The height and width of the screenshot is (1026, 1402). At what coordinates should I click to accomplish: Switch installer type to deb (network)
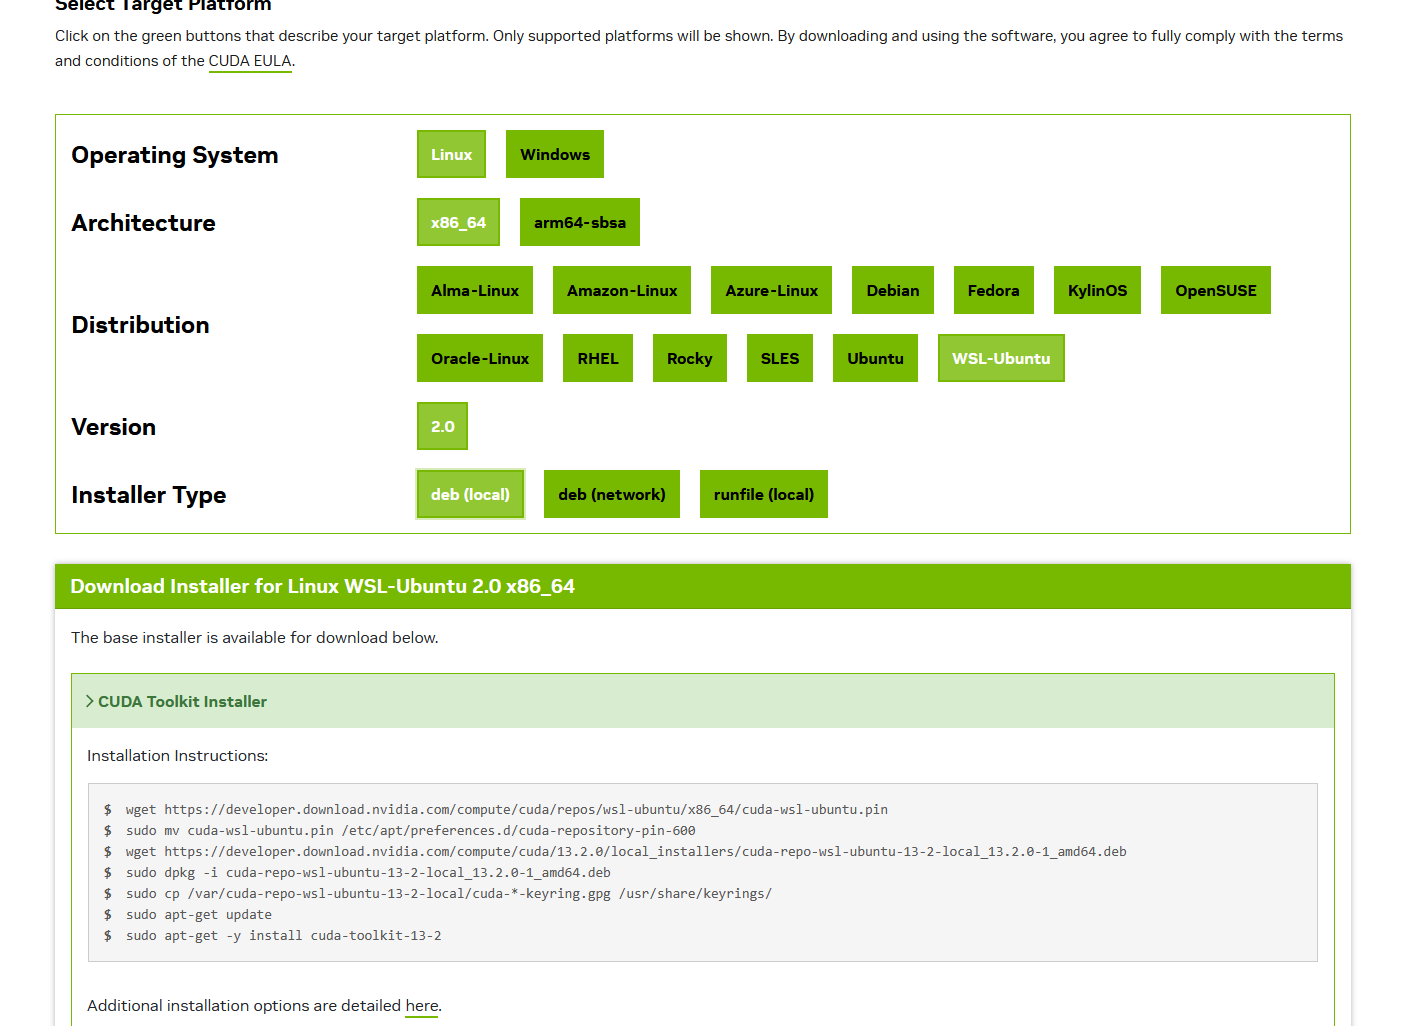click(611, 494)
